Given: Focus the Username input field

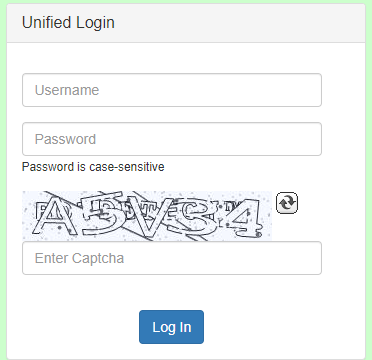Looking at the screenshot, I should [172, 90].
